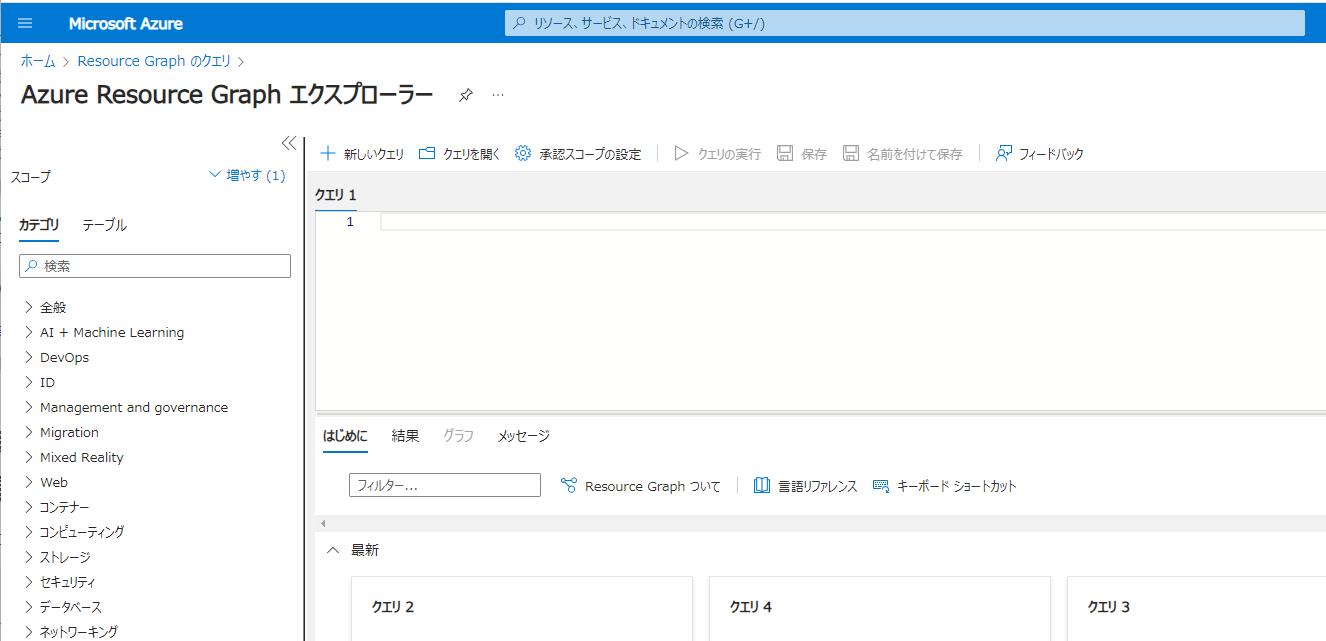The height and width of the screenshot is (641, 1326).
Task: Click the Save As disk icon
Action: (851, 154)
